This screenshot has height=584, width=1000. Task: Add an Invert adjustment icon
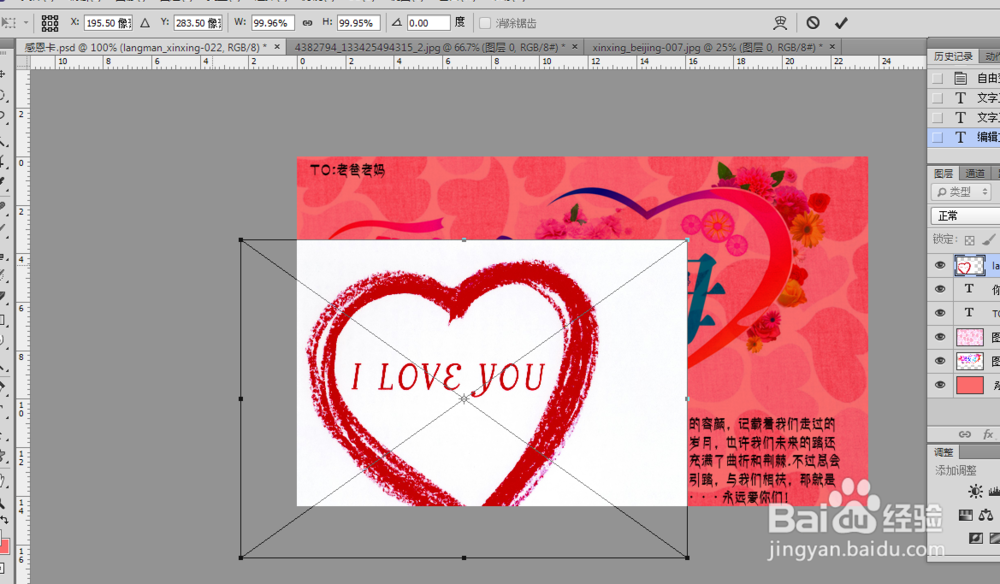pyautogui.click(x=975, y=539)
